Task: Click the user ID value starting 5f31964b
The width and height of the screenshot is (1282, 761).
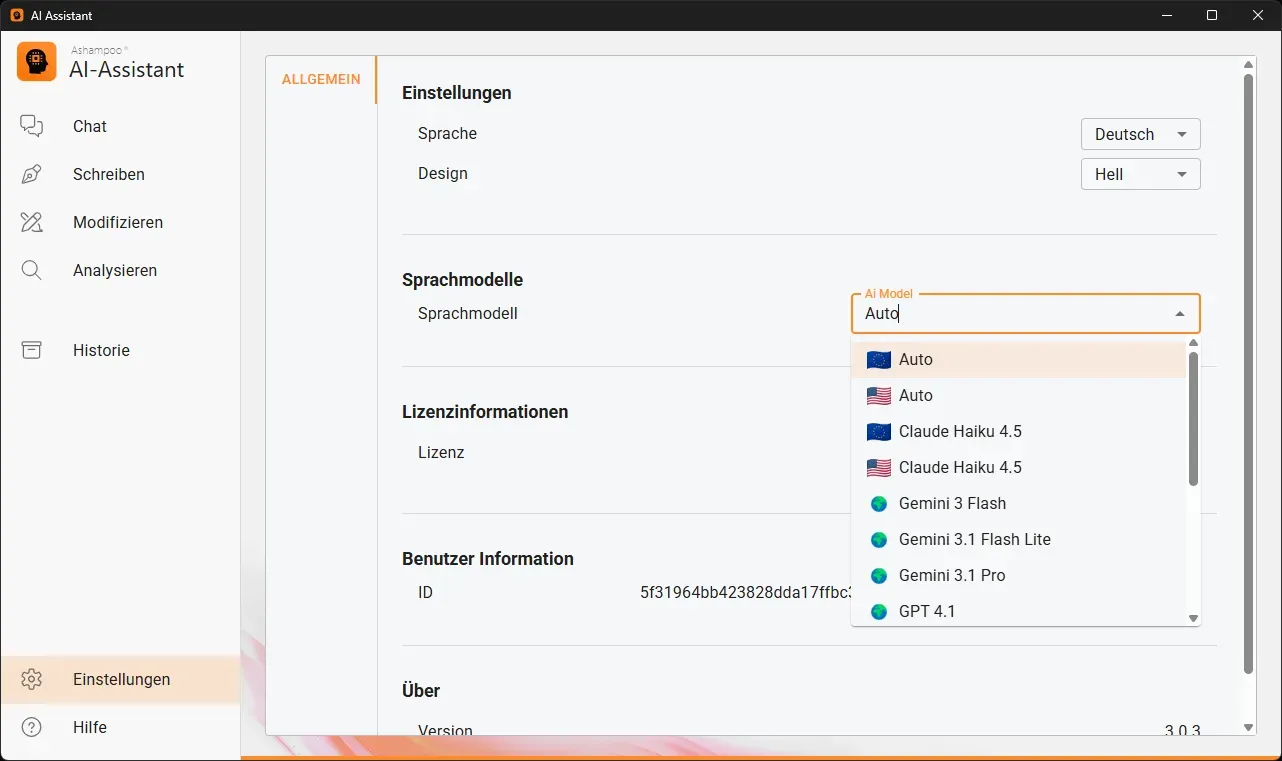Action: click(745, 592)
